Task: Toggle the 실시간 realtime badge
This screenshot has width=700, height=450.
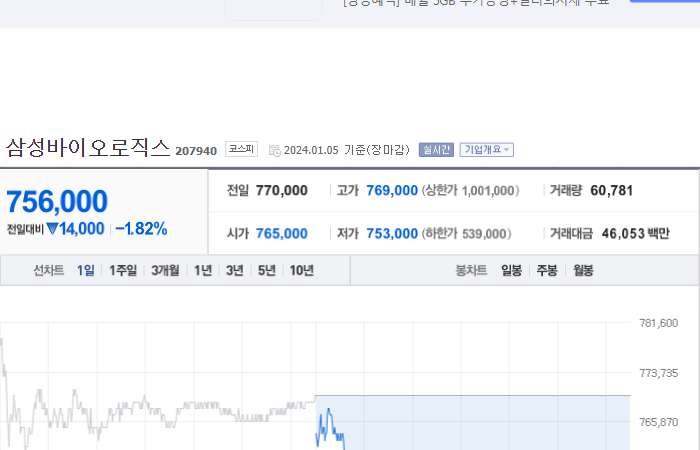Action: [x=436, y=150]
